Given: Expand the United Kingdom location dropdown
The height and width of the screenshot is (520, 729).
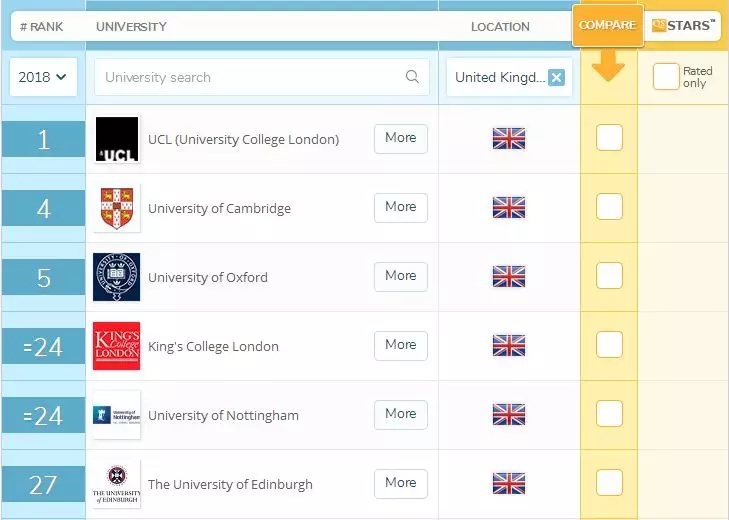Looking at the screenshot, I should point(500,77).
